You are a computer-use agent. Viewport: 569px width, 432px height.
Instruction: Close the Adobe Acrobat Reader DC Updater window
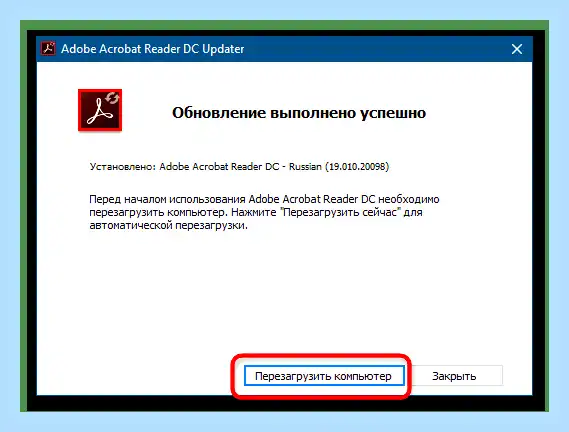click(517, 49)
